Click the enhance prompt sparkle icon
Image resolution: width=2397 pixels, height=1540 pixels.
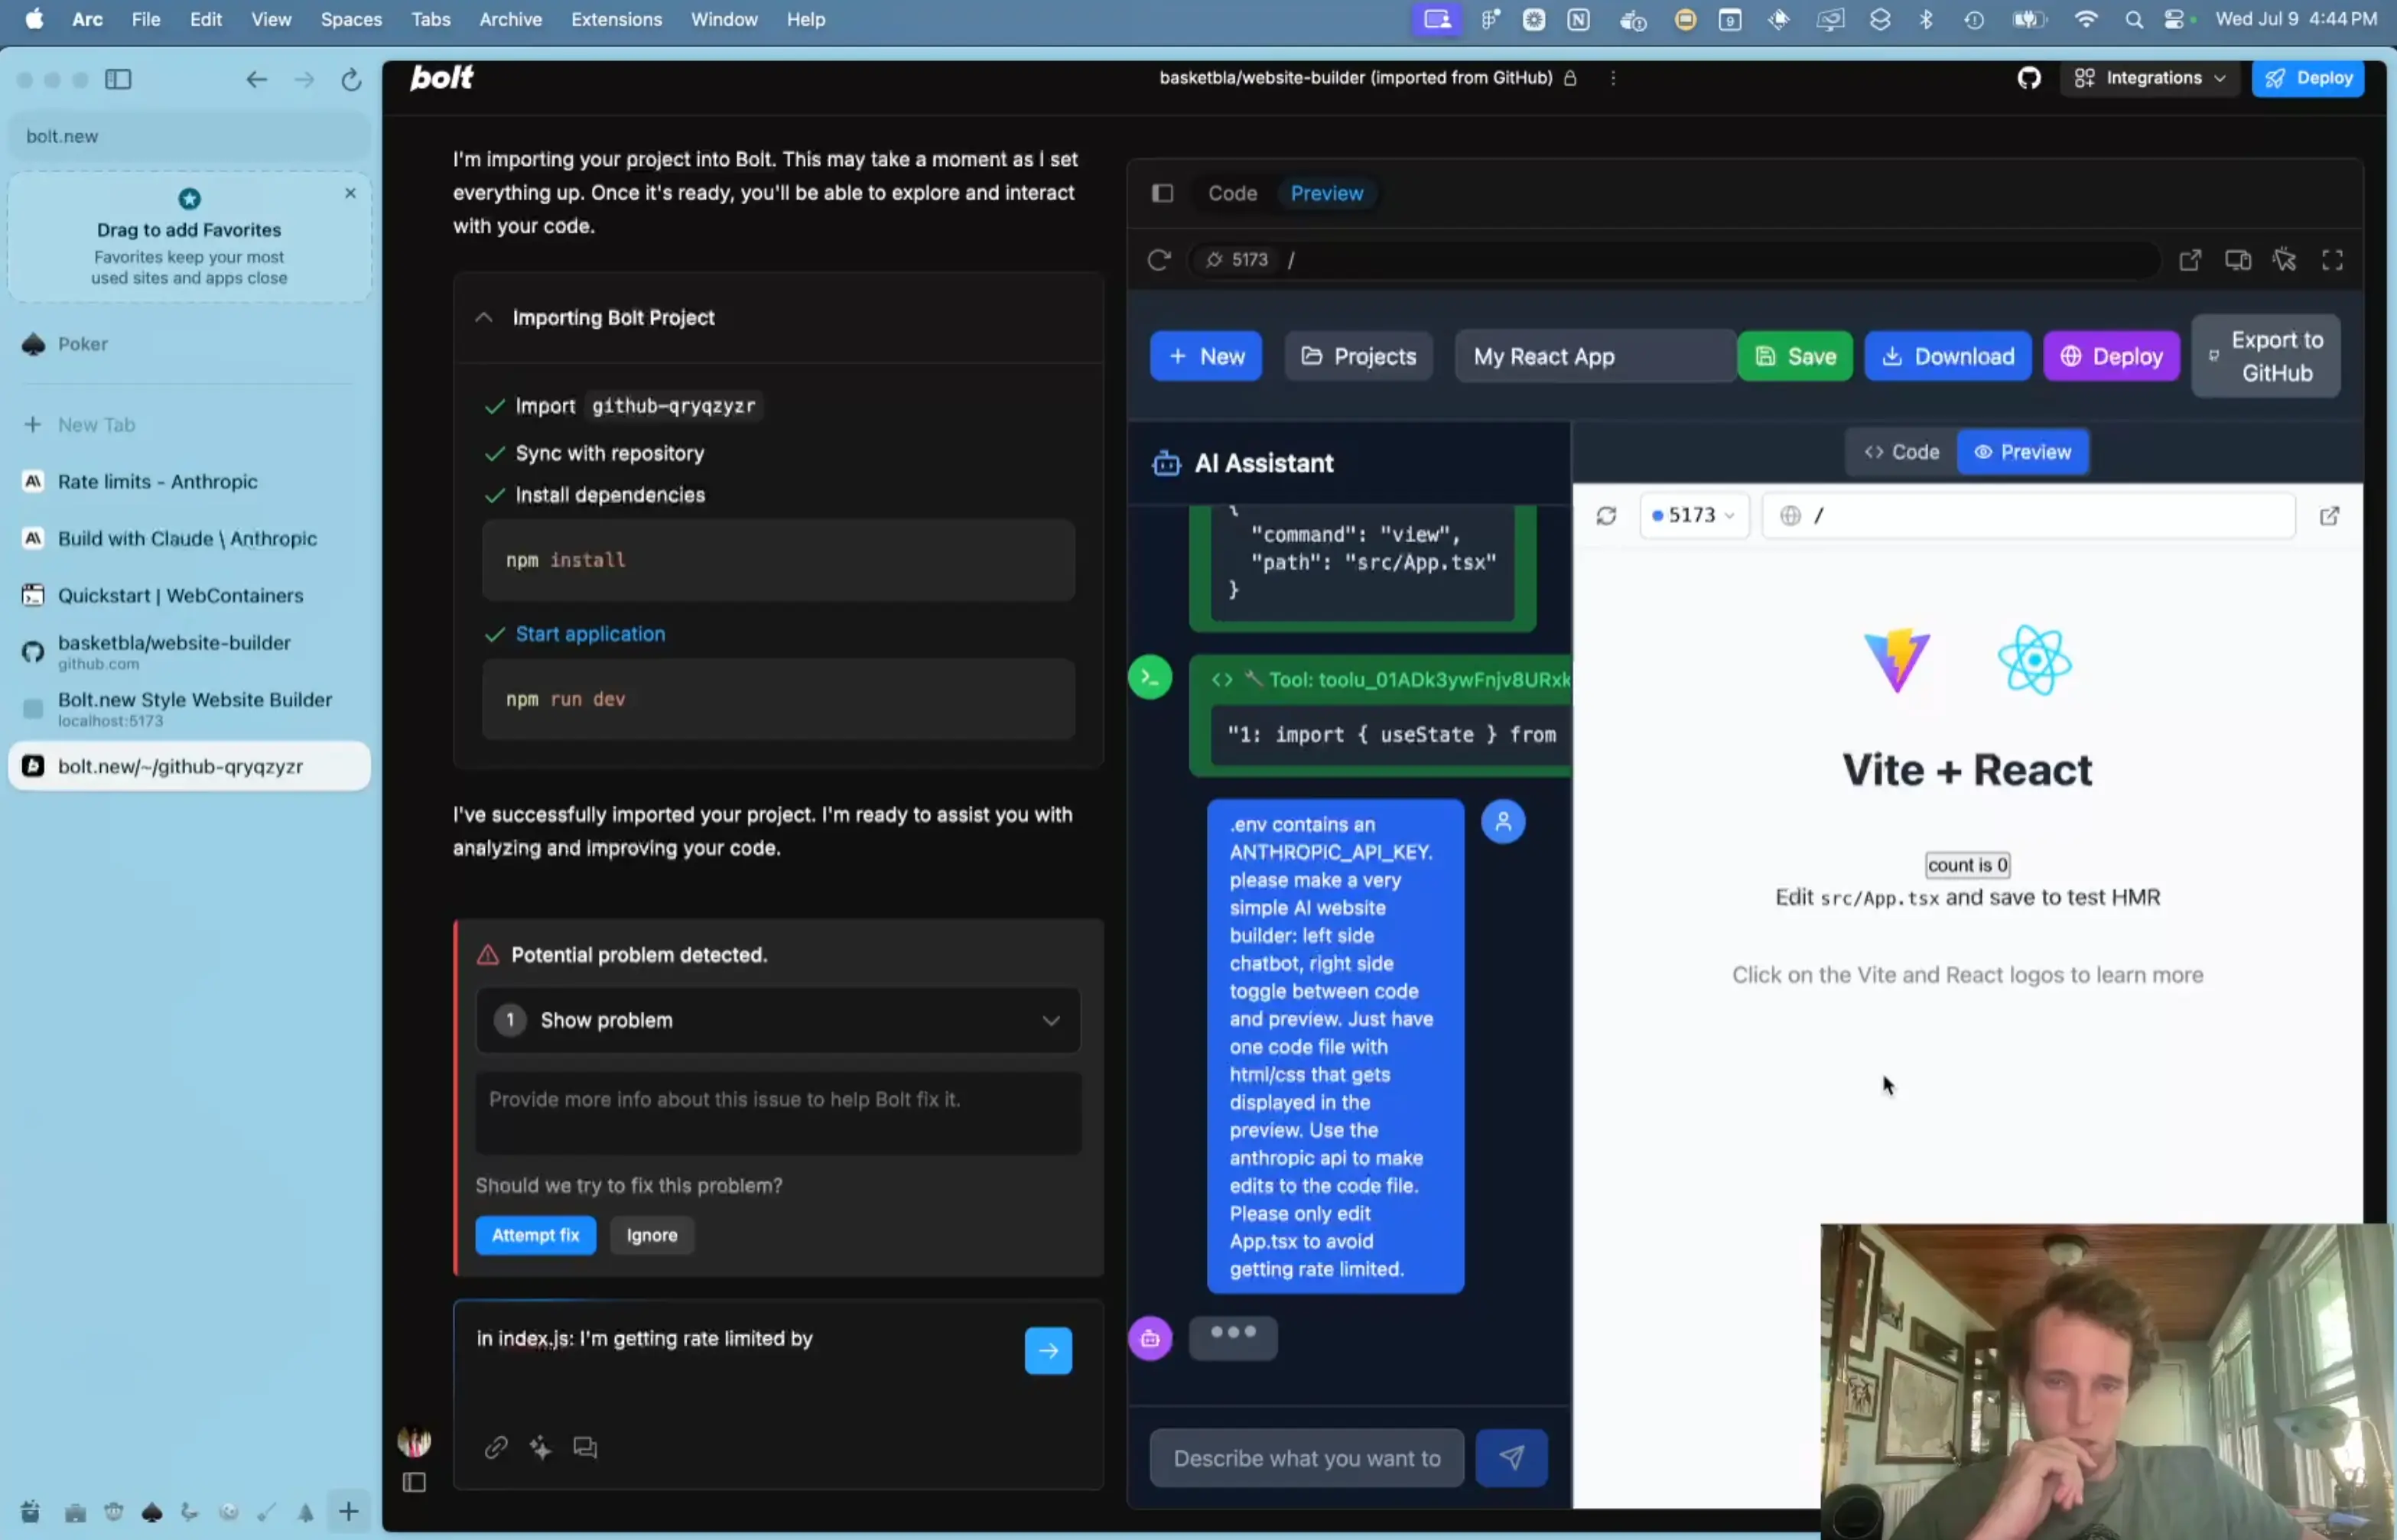(541, 1447)
